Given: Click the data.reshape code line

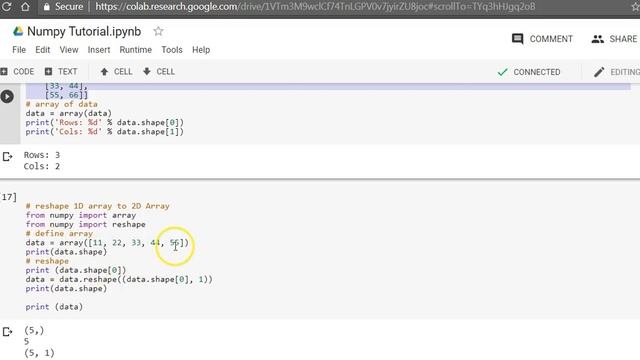Looking at the screenshot, I should click(x=119, y=279).
